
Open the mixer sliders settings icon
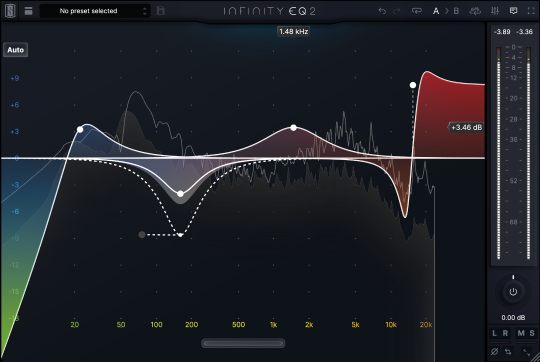pos(495,11)
